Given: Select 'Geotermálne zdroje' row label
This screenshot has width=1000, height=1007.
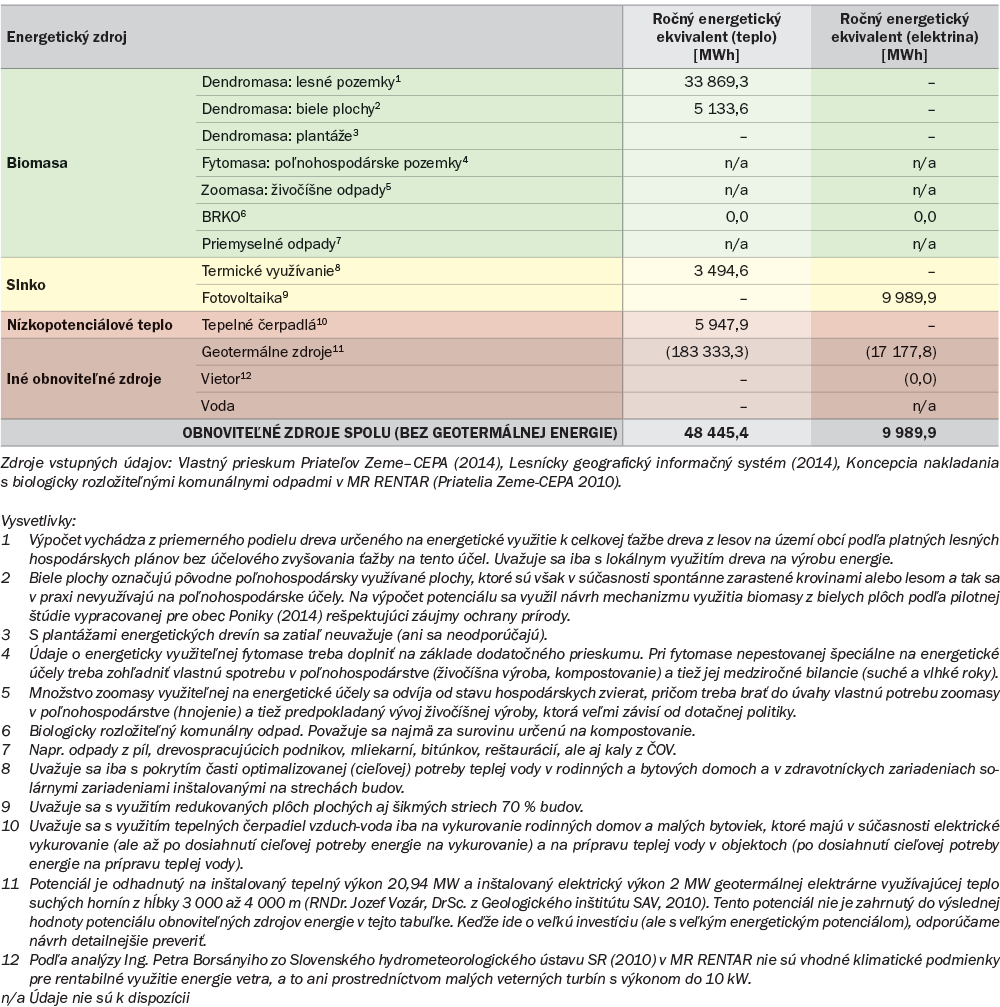Looking at the screenshot, I should (x=272, y=351).
